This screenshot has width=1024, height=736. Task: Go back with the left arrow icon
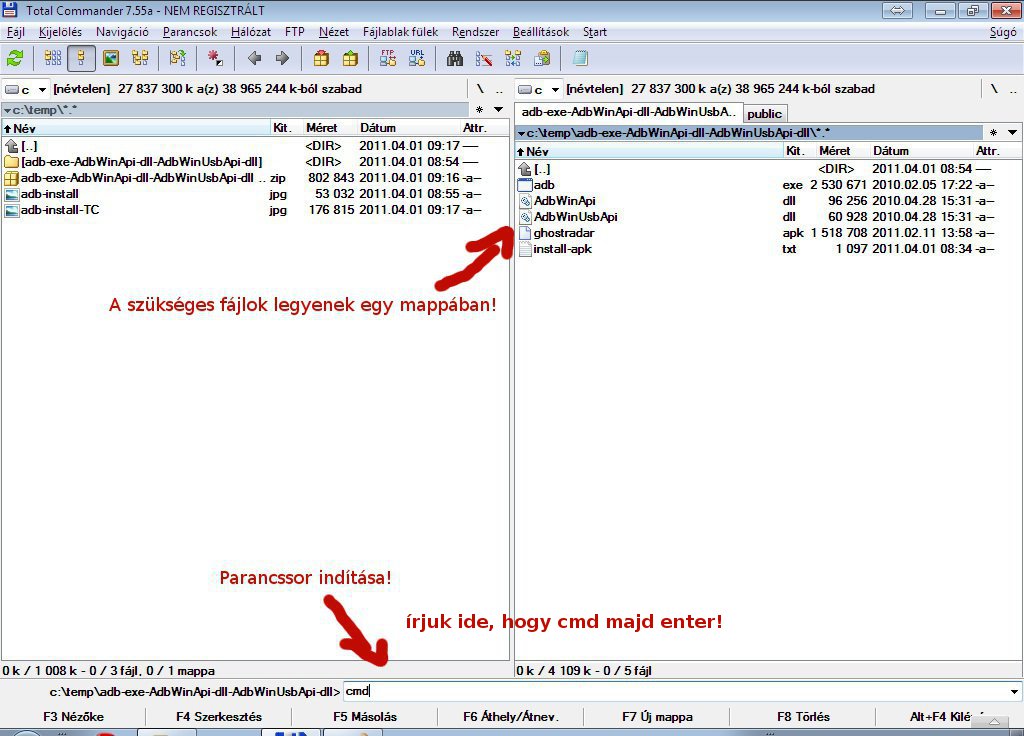255,59
